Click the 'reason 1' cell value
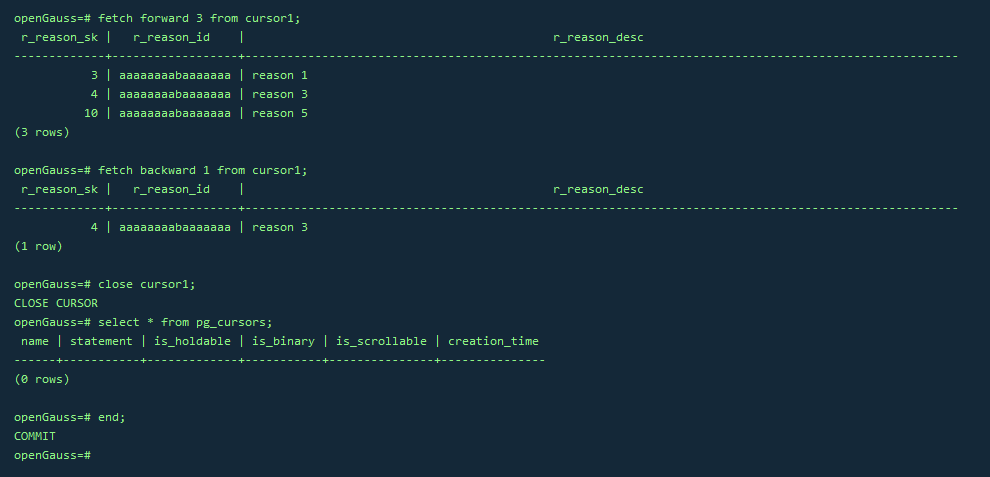The width and height of the screenshot is (990, 477). [280, 75]
